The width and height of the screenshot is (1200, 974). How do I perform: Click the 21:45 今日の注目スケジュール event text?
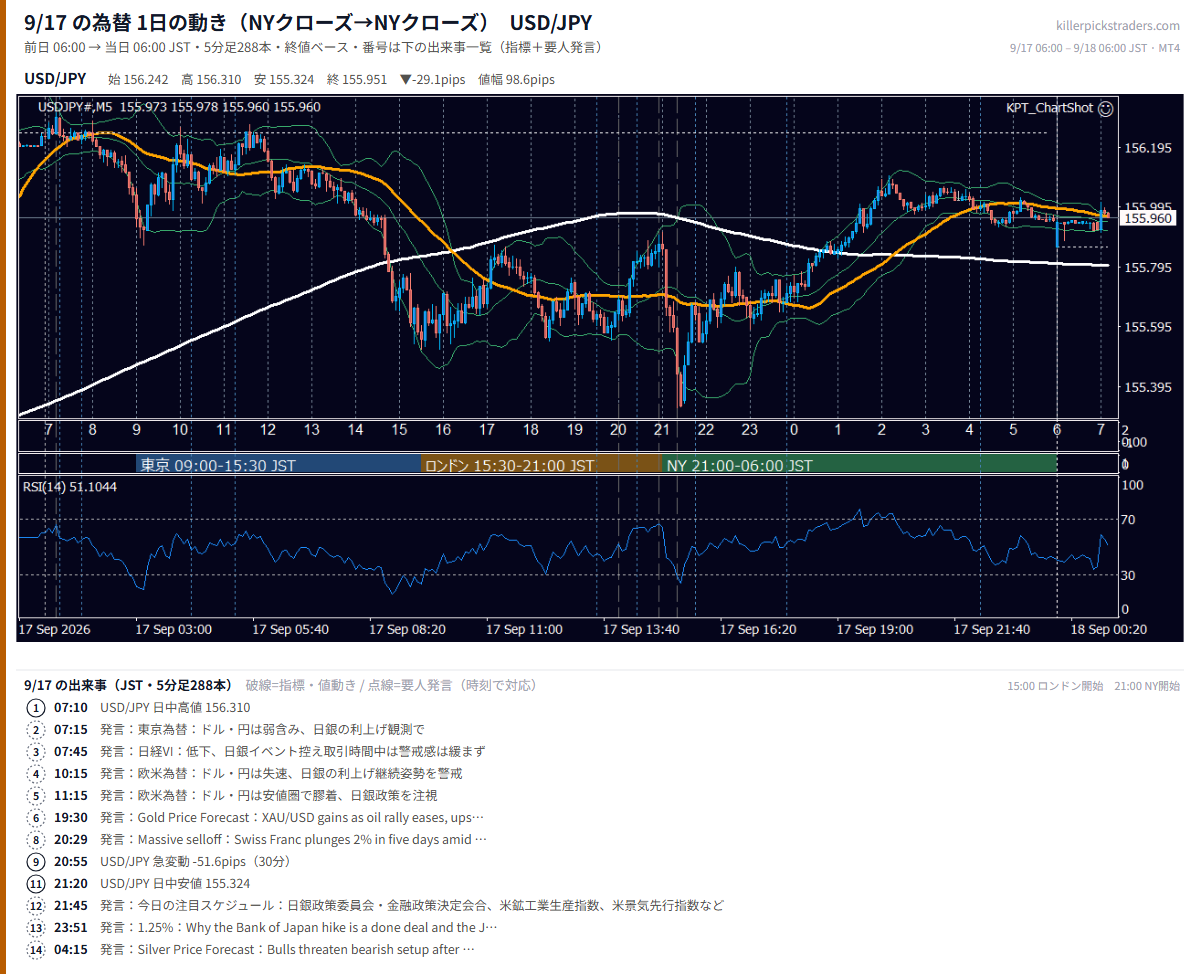click(x=412, y=905)
